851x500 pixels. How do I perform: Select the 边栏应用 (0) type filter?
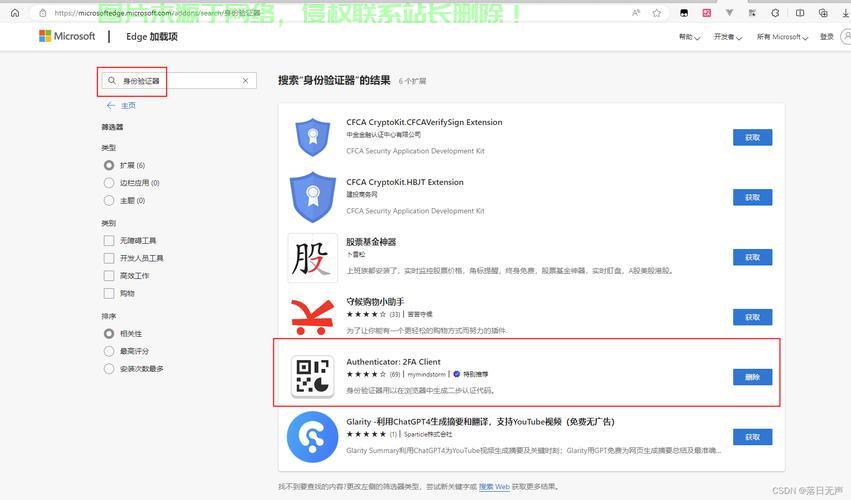(109, 183)
